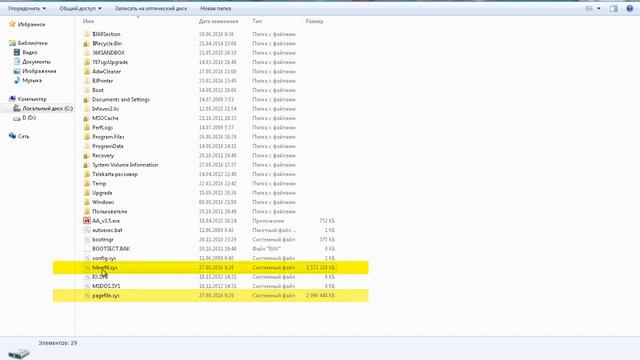Click the $360Section folder icon

coord(87,34)
